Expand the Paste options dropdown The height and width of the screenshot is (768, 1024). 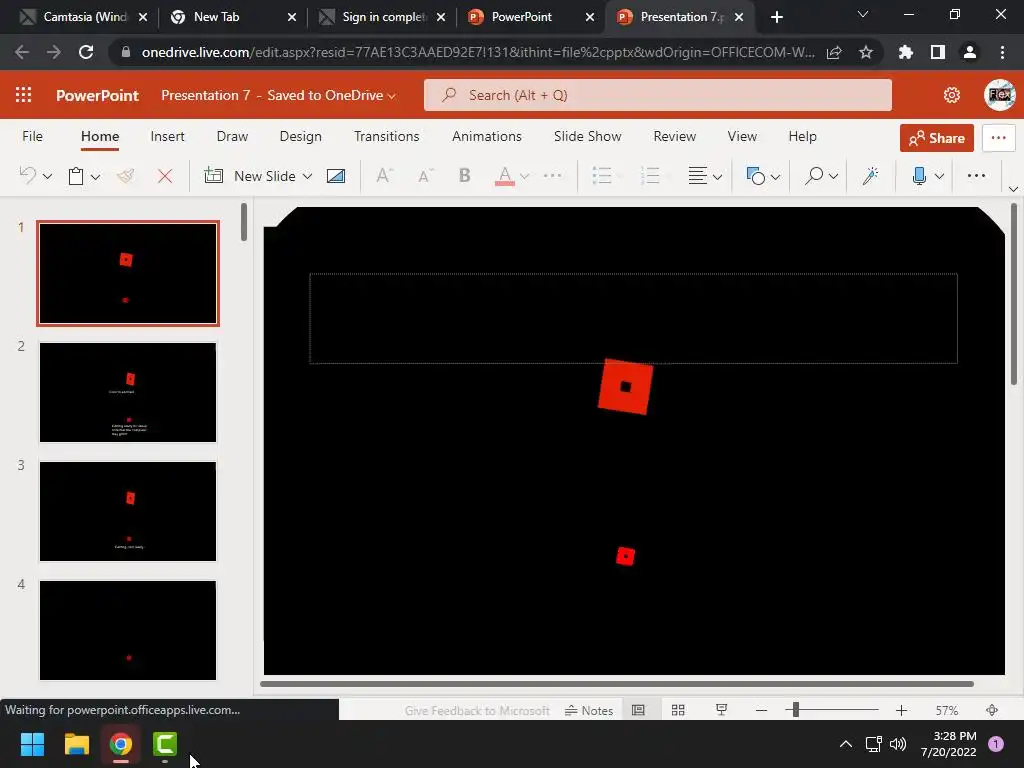point(95,176)
